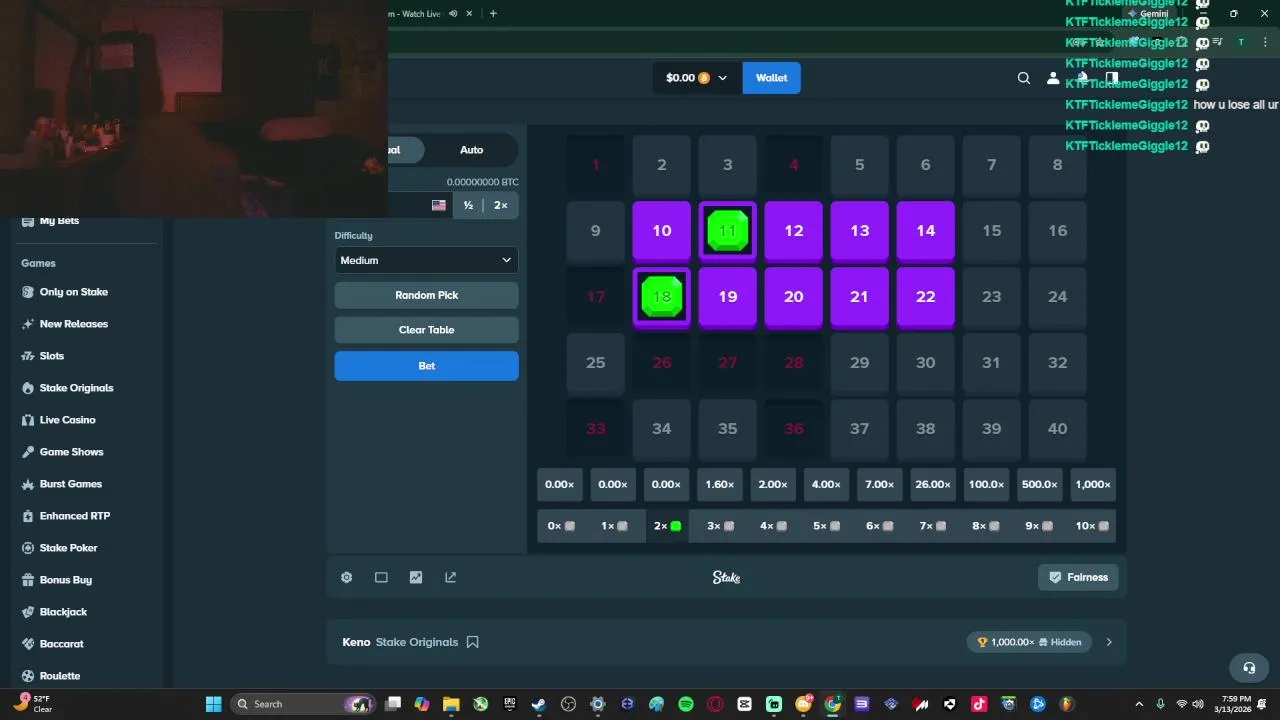1280x720 pixels.
Task: Click the Random Pick button
Action: point(427,295)
